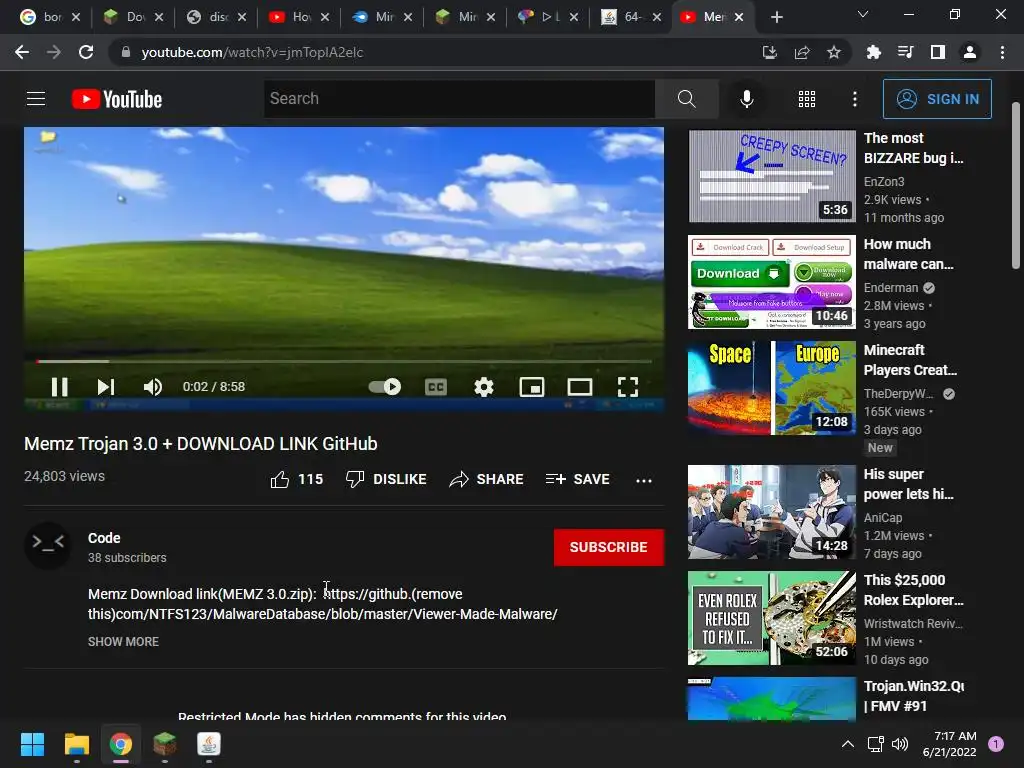Open media controls icon in toolbar
Screen dimensions: 1024x768
pos(905,52)
